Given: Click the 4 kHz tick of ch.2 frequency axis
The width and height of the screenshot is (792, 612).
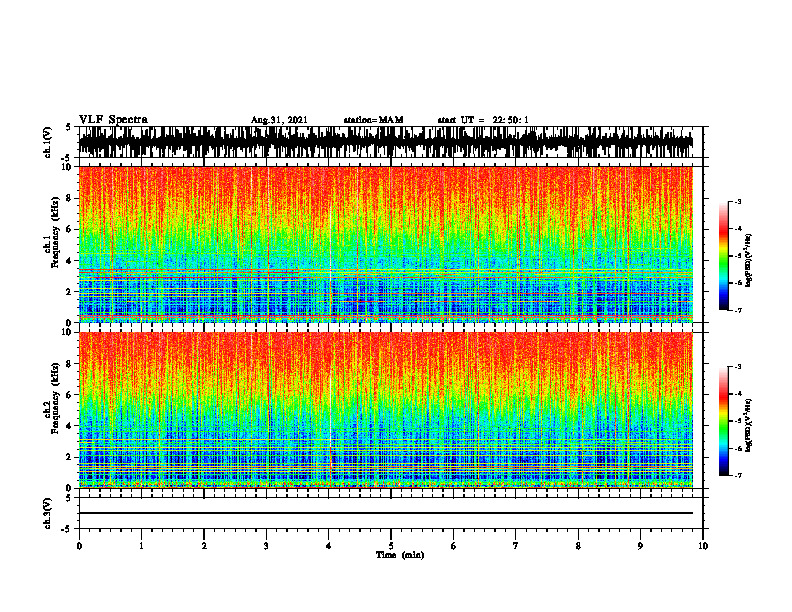Looking at the screenshot, I should click(x=70, y=426).
